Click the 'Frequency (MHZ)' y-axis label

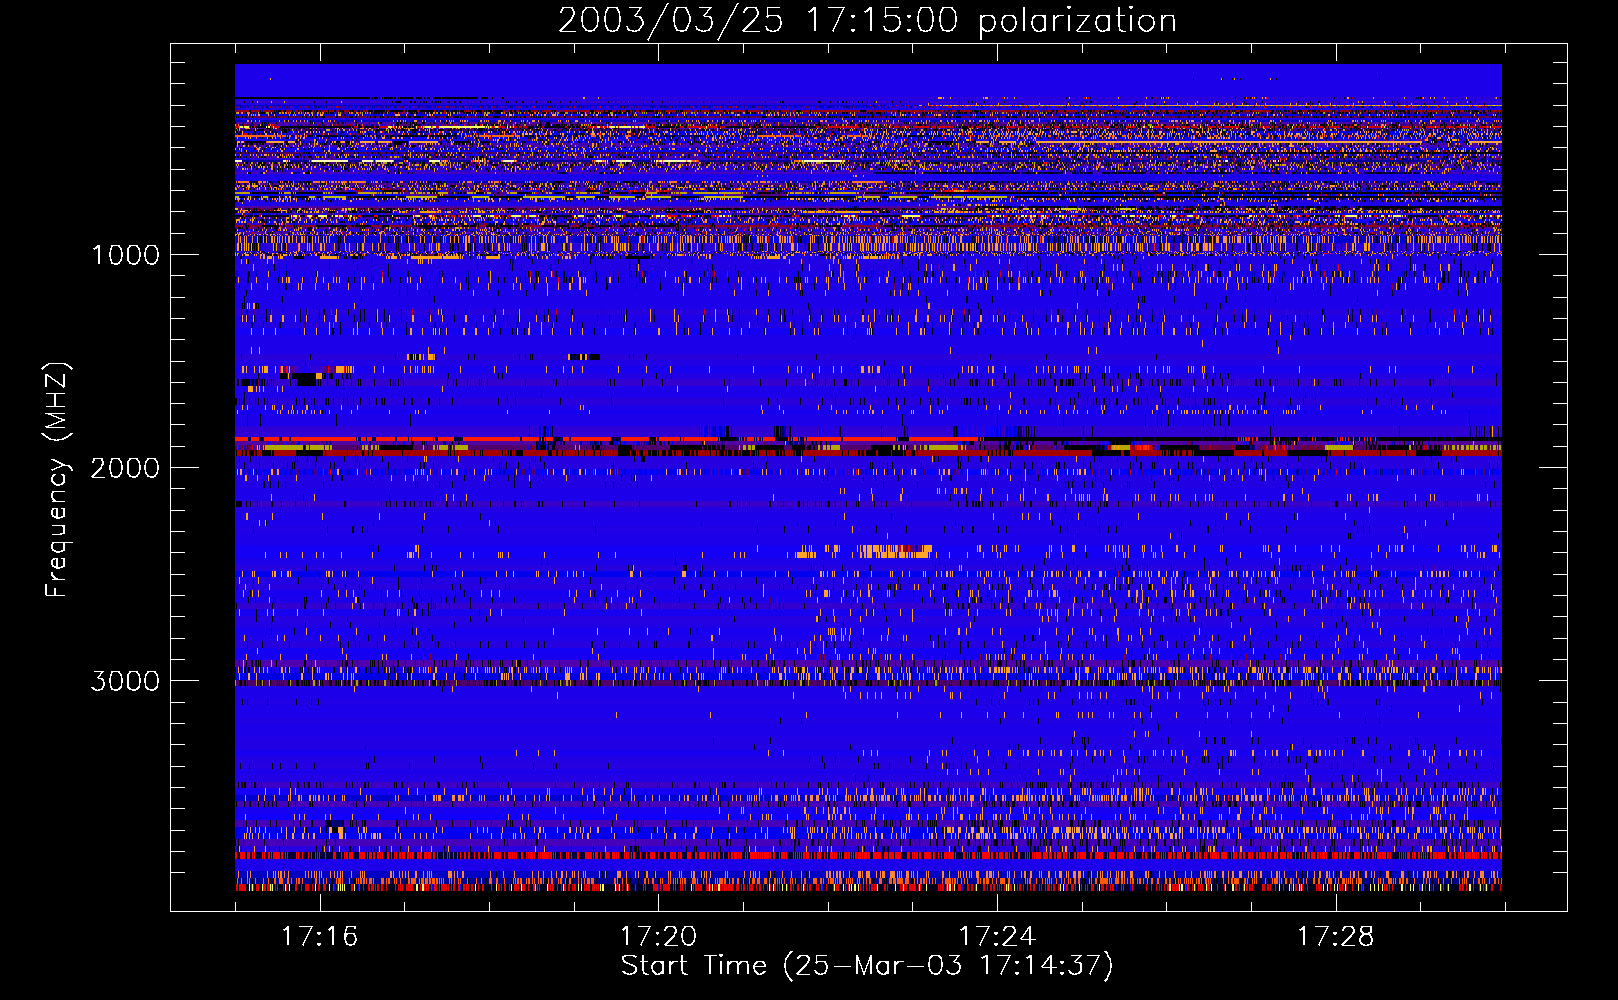tap(57, 480)
